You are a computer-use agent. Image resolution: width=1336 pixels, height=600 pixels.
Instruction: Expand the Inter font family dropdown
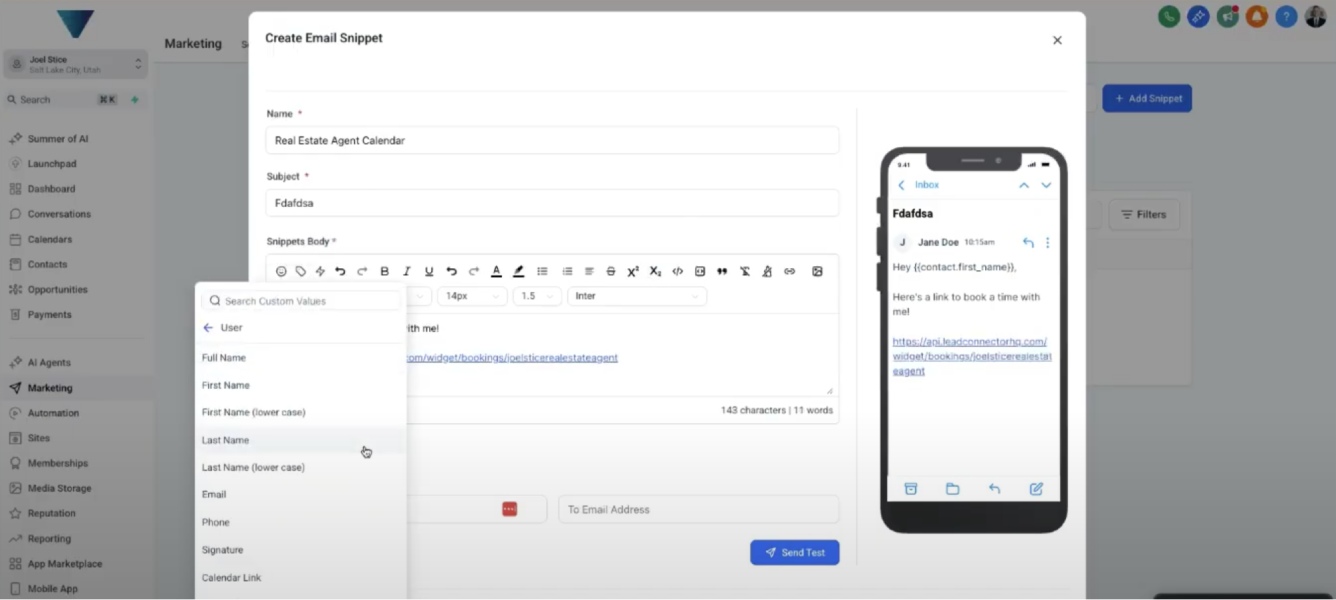point(636,296)
